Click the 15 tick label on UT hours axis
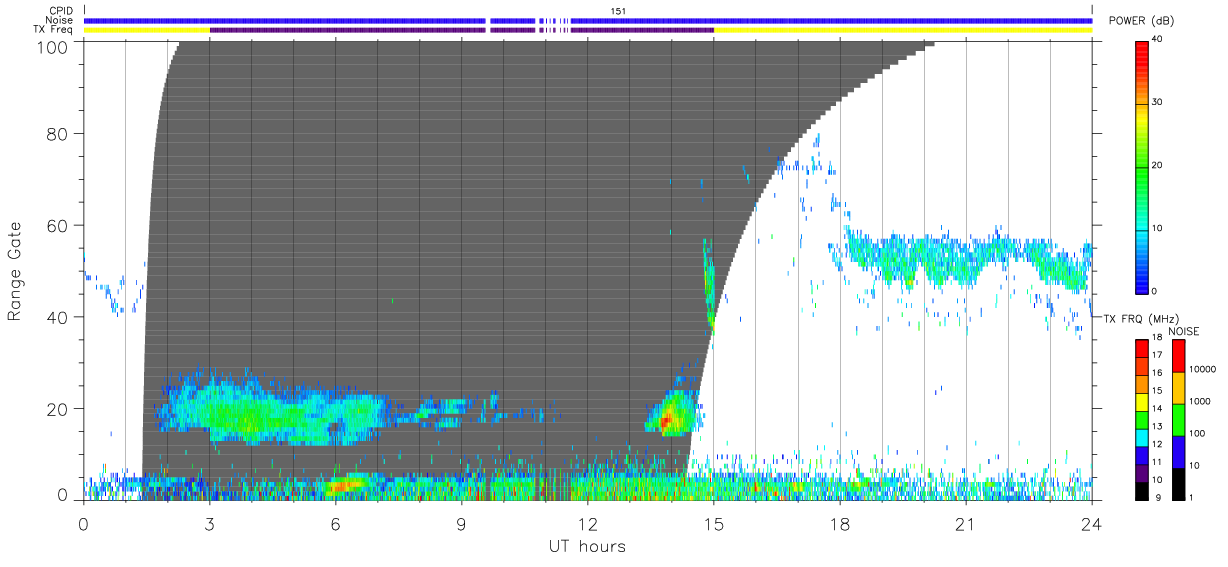 coord(713,524)
